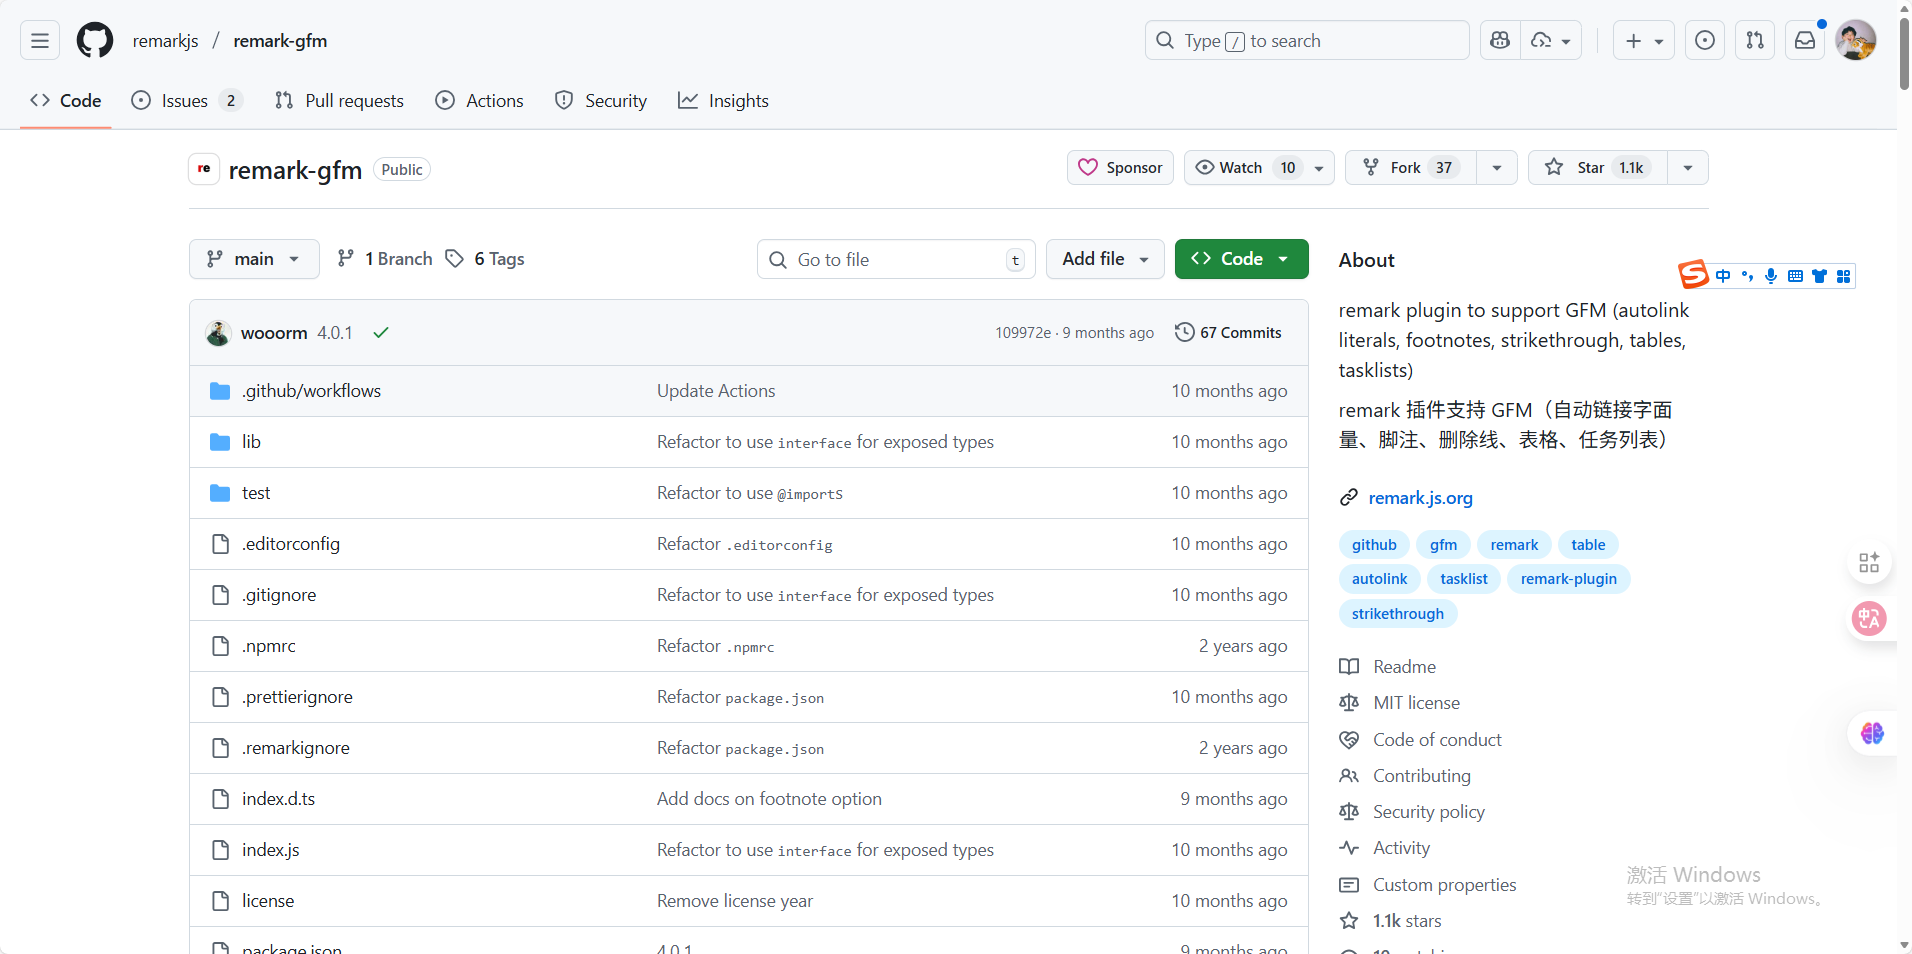Click the Sogou input method logo
Viewport: 1912px width, 954px height.
click(1693, 274)
